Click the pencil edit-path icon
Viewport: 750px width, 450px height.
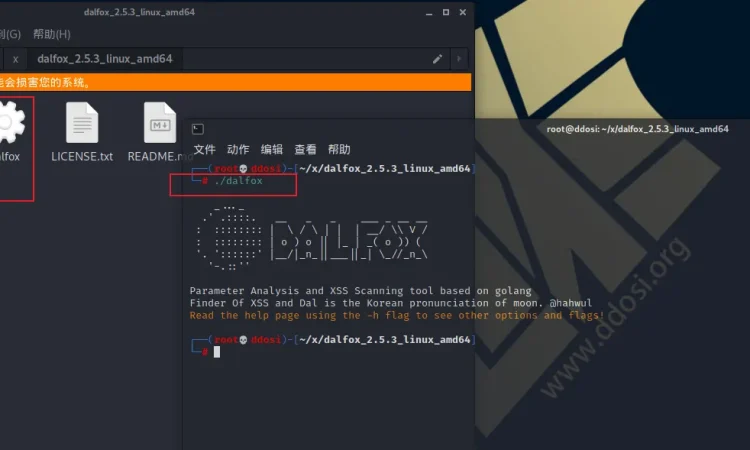(x=437, y=59)
